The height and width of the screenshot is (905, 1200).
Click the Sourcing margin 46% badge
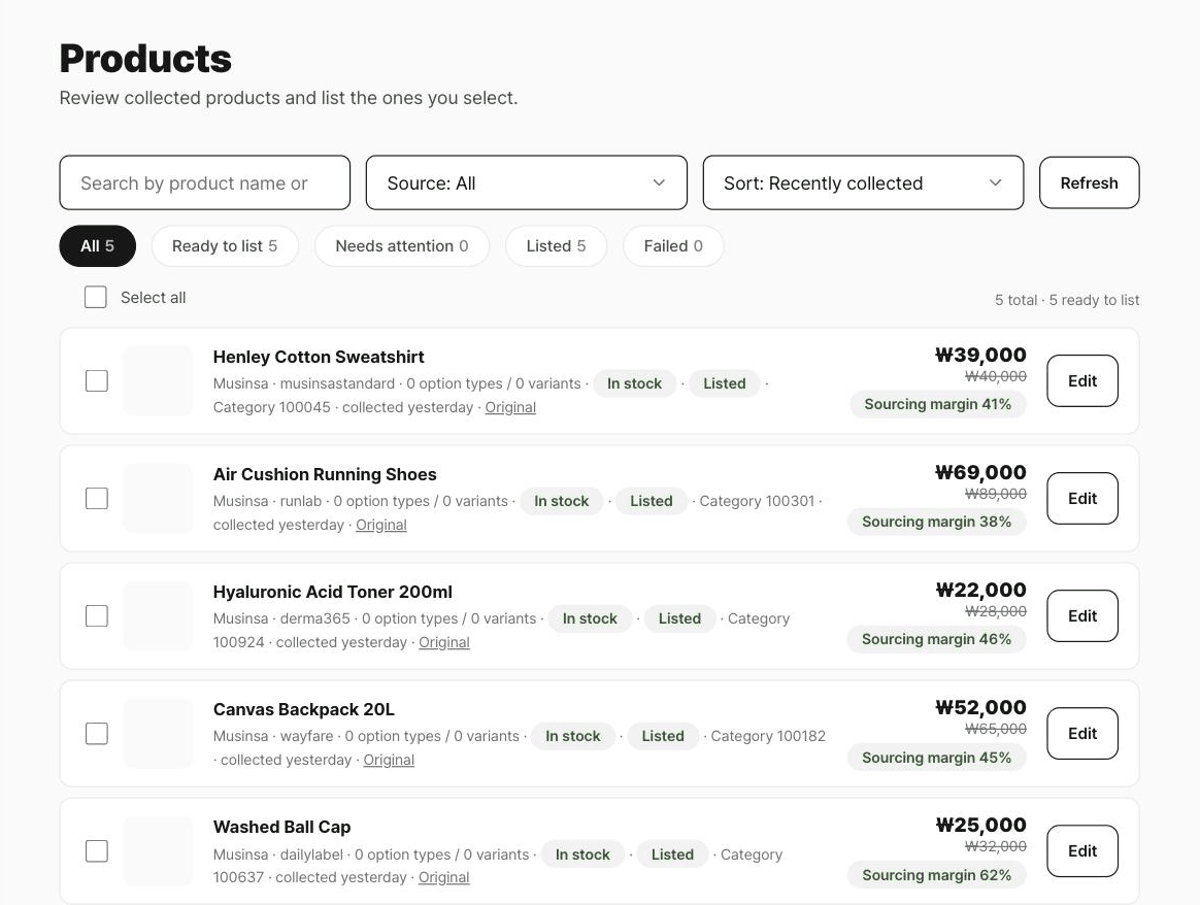point(937,639)
